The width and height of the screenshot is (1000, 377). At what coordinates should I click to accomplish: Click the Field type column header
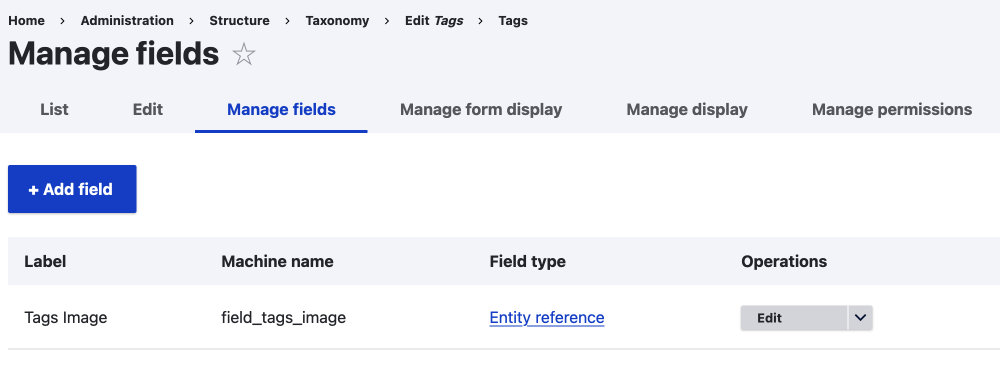(527, 262)
